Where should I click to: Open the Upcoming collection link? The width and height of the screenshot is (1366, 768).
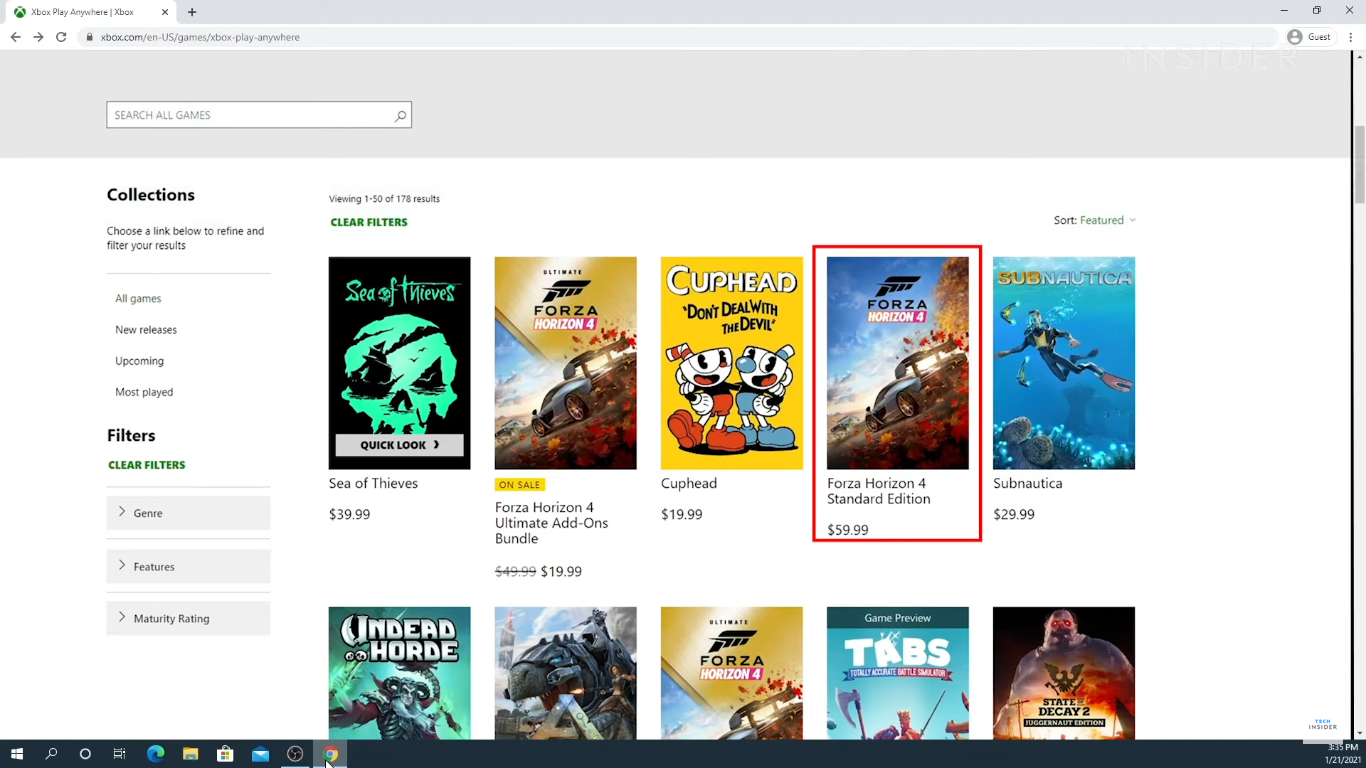(139, 361)
